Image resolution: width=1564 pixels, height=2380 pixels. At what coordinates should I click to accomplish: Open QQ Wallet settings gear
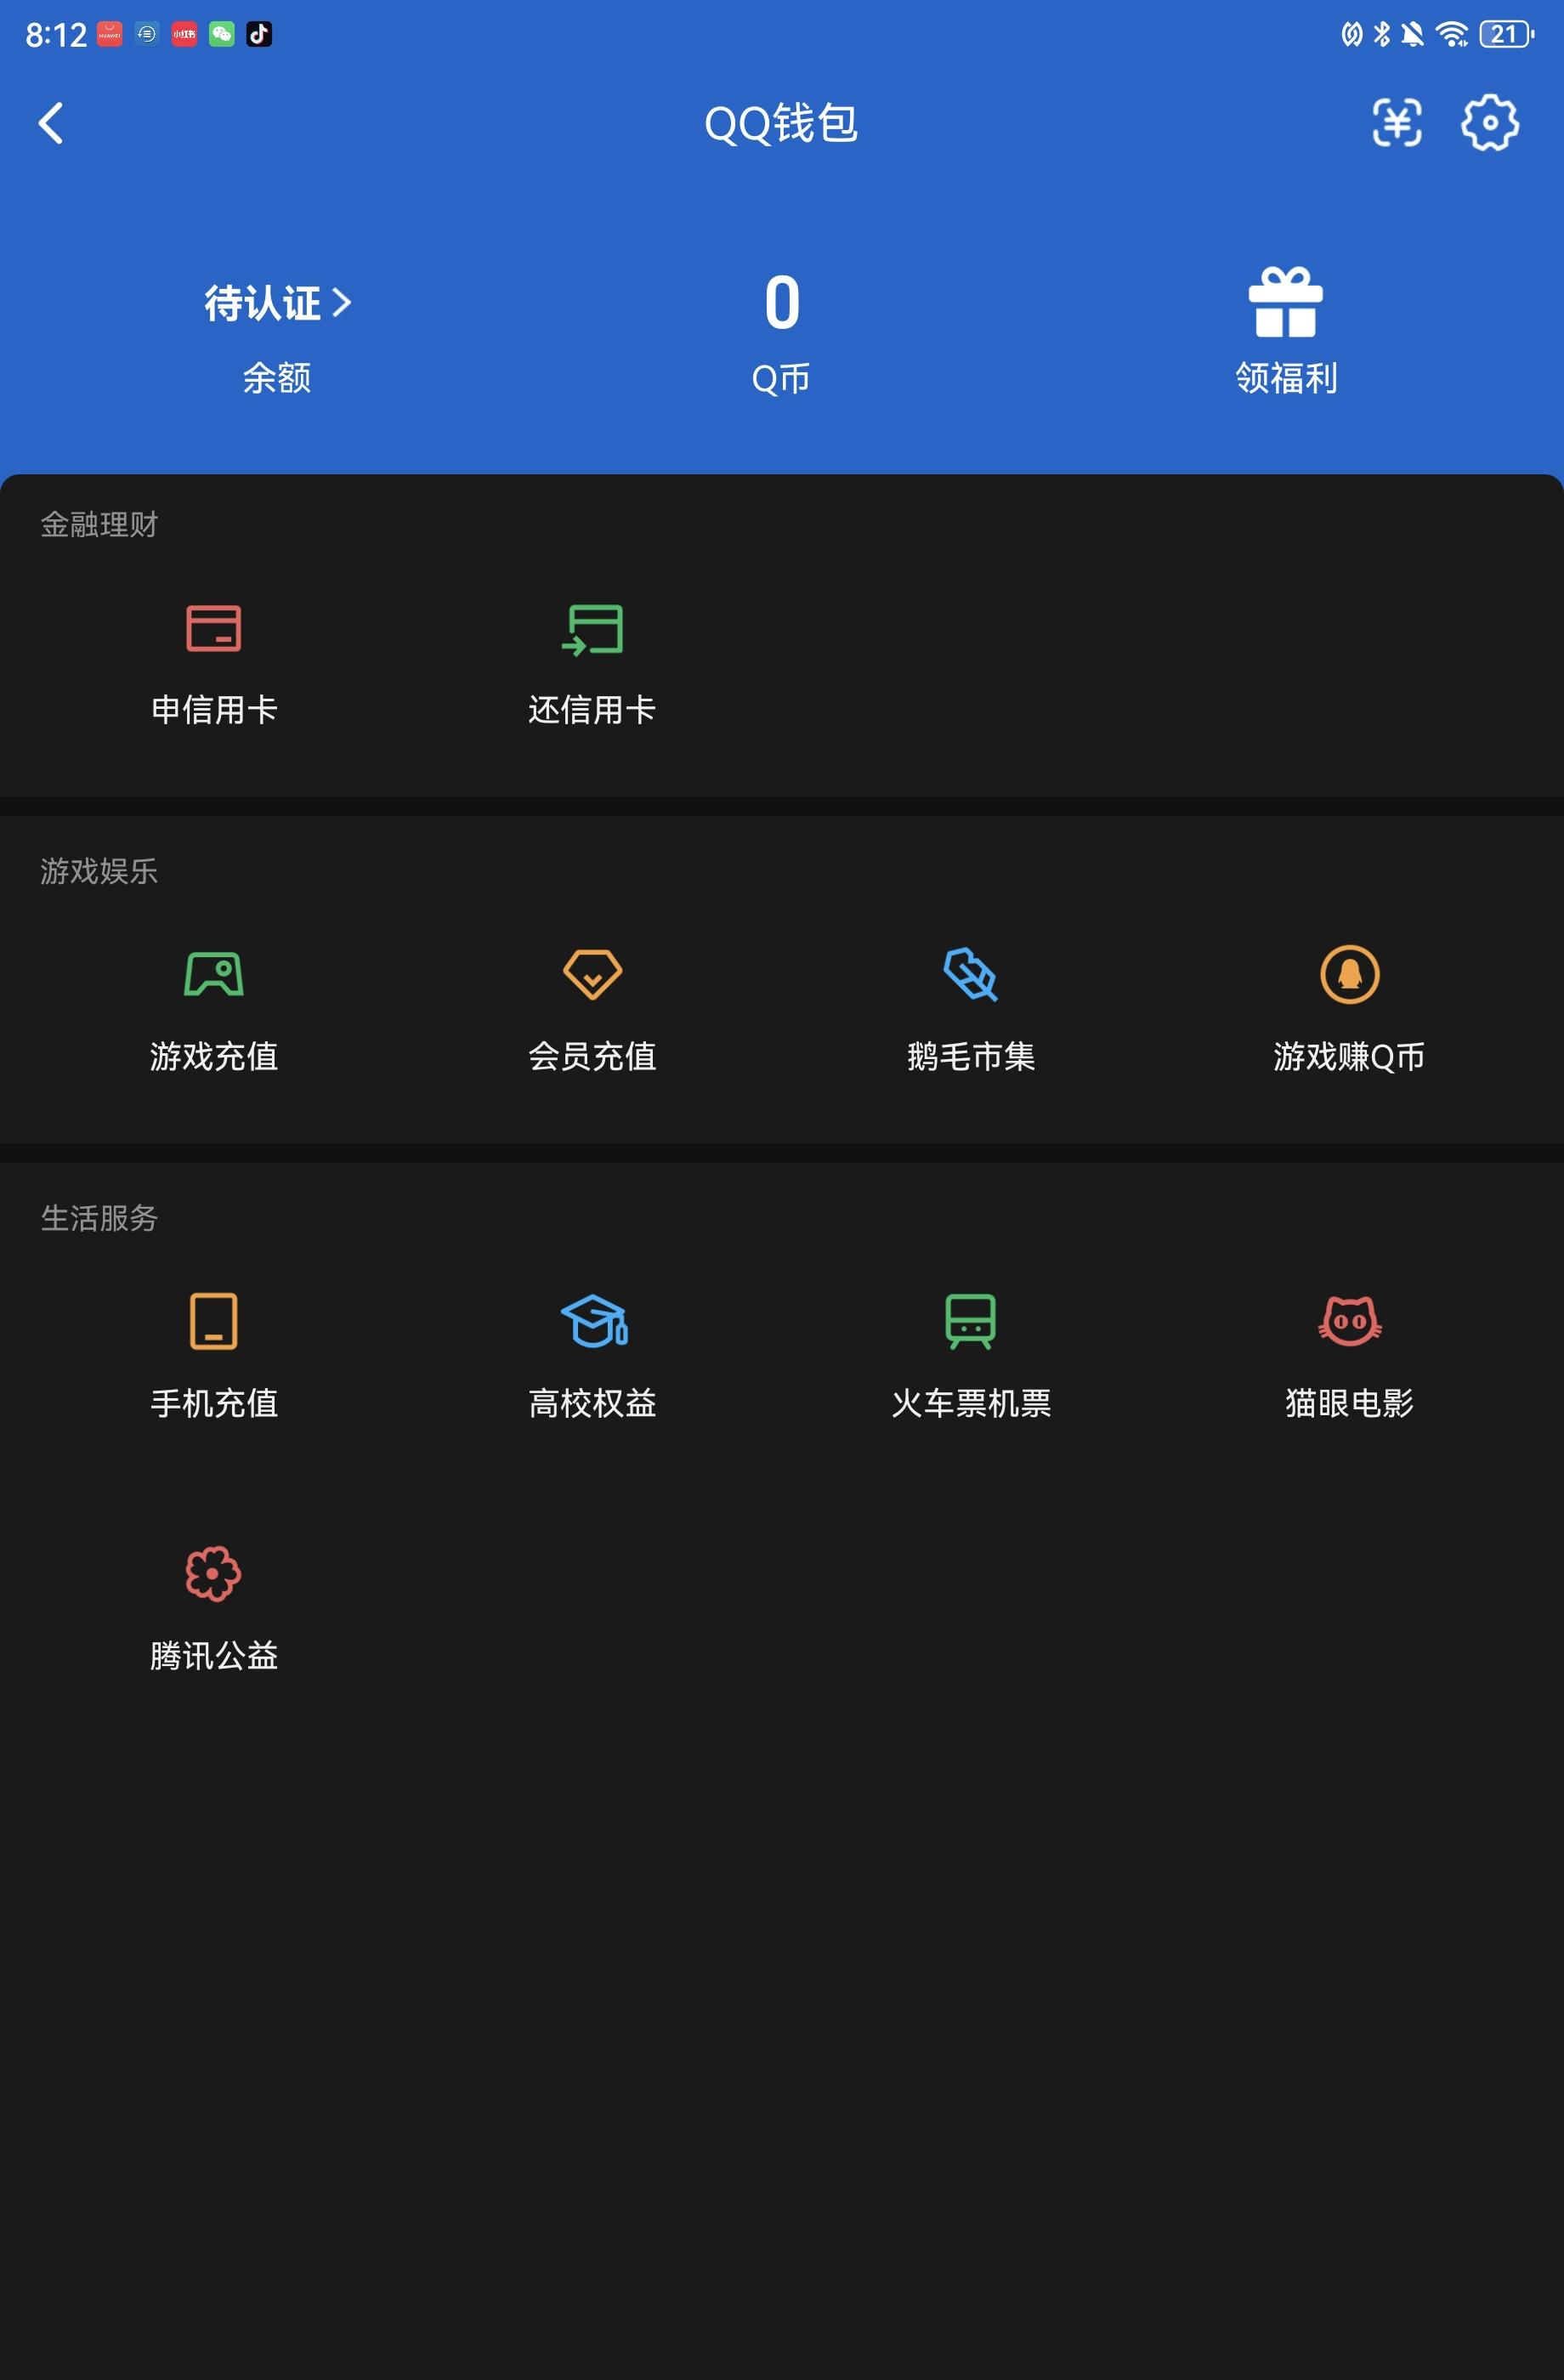(1490, 123)
